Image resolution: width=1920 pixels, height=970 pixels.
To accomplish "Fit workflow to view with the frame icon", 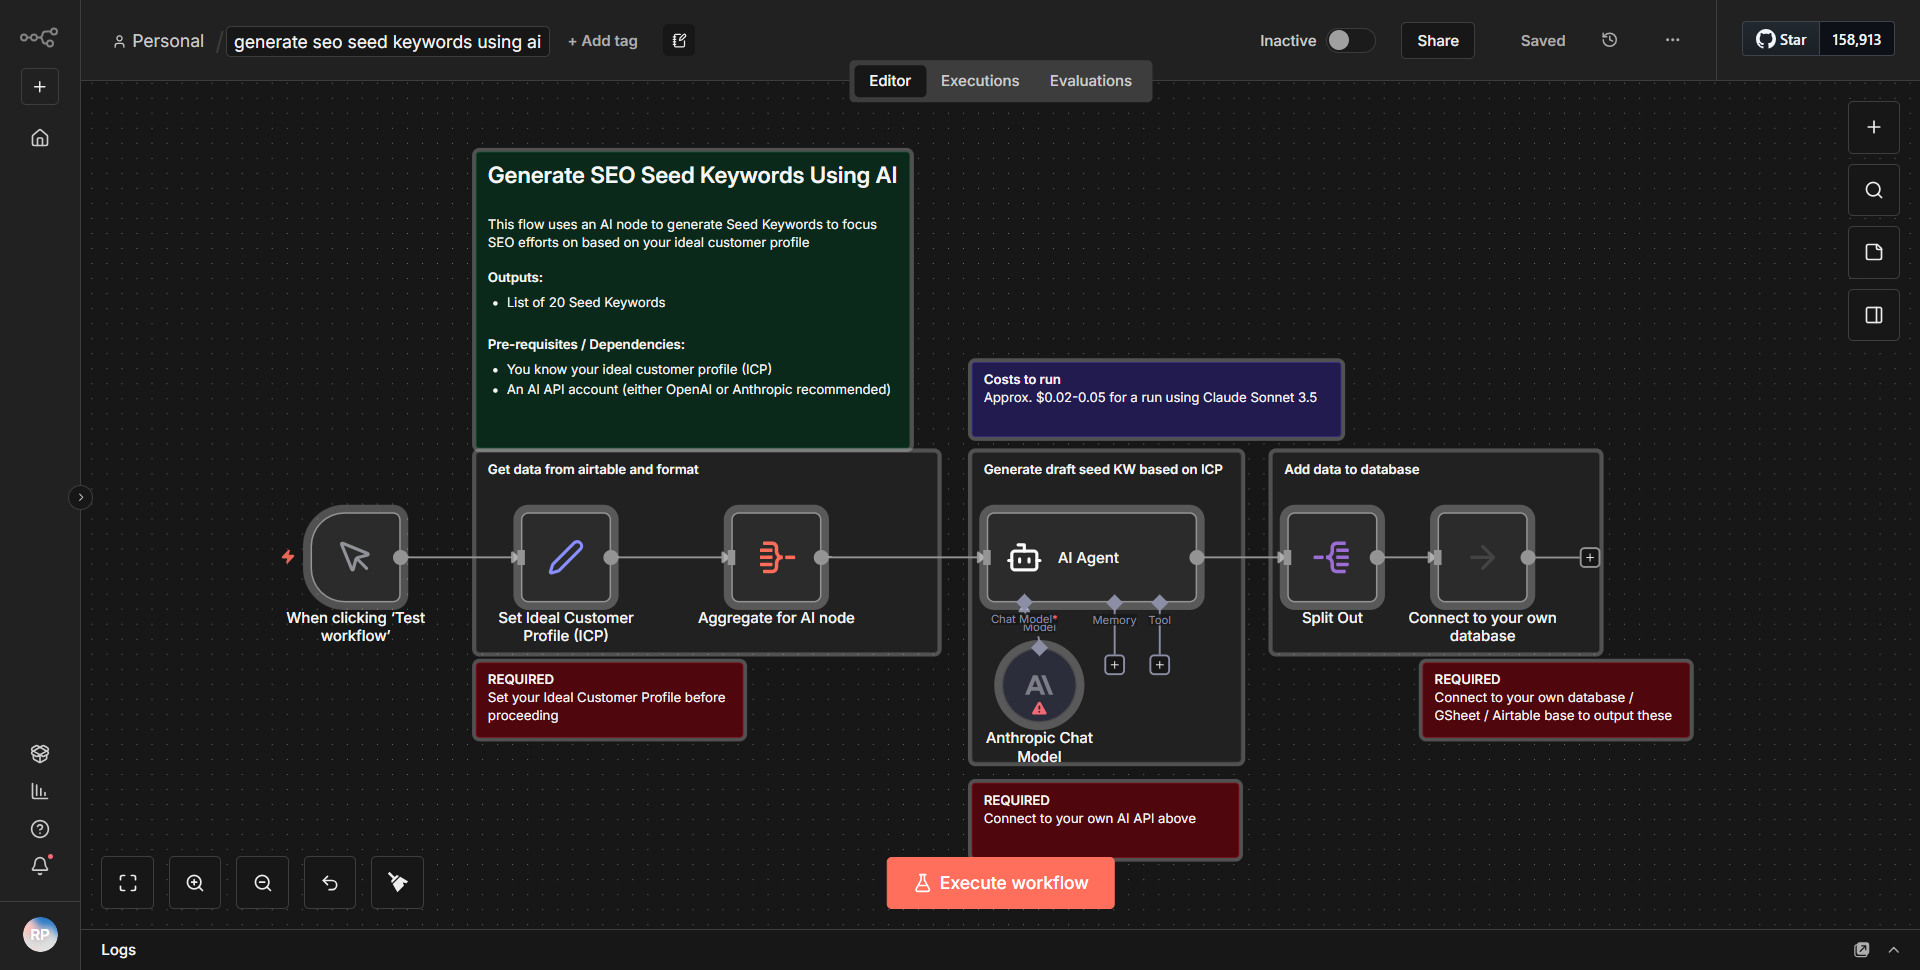I will point(127,882).
